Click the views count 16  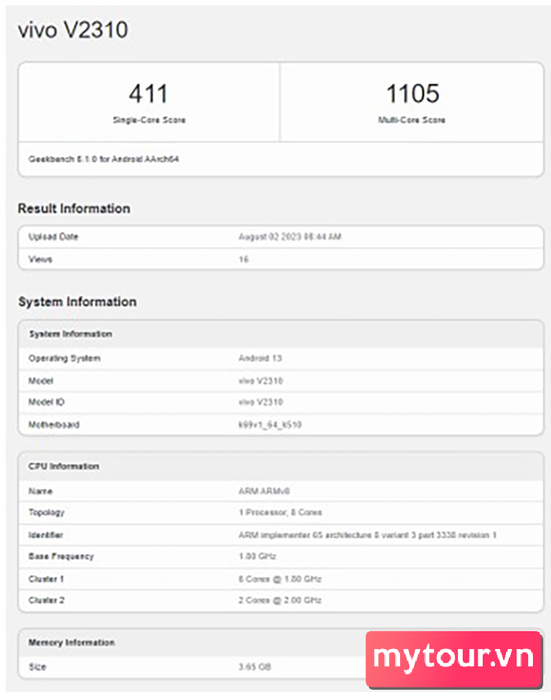click(243, 259)
